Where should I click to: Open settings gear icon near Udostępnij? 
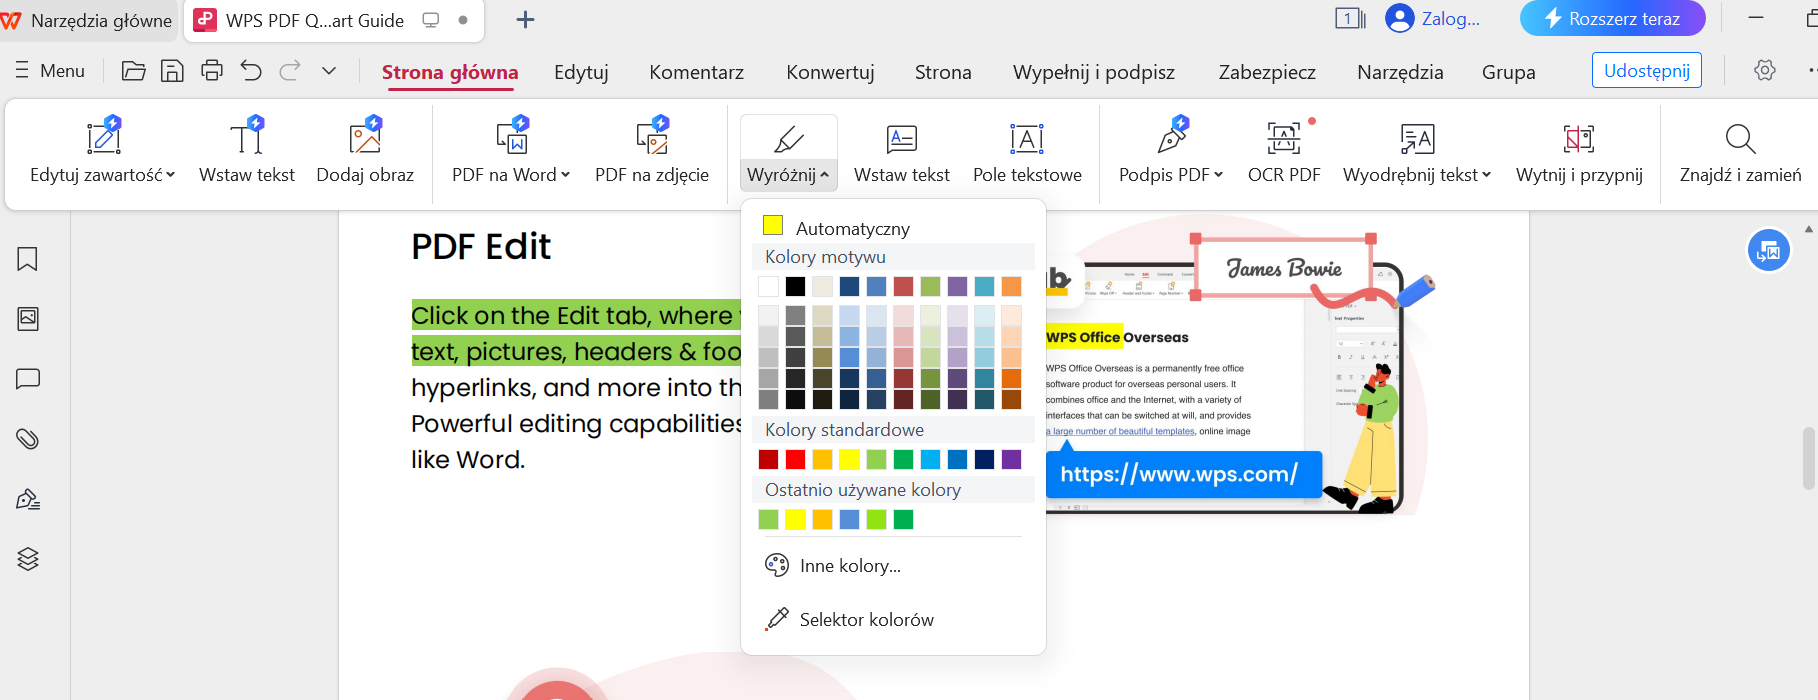click(1765, 70)
